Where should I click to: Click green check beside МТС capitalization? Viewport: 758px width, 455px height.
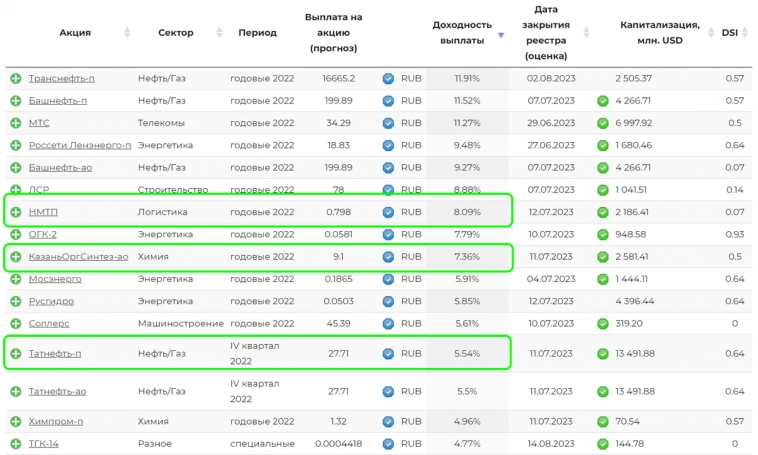click(x=602, y=123)
